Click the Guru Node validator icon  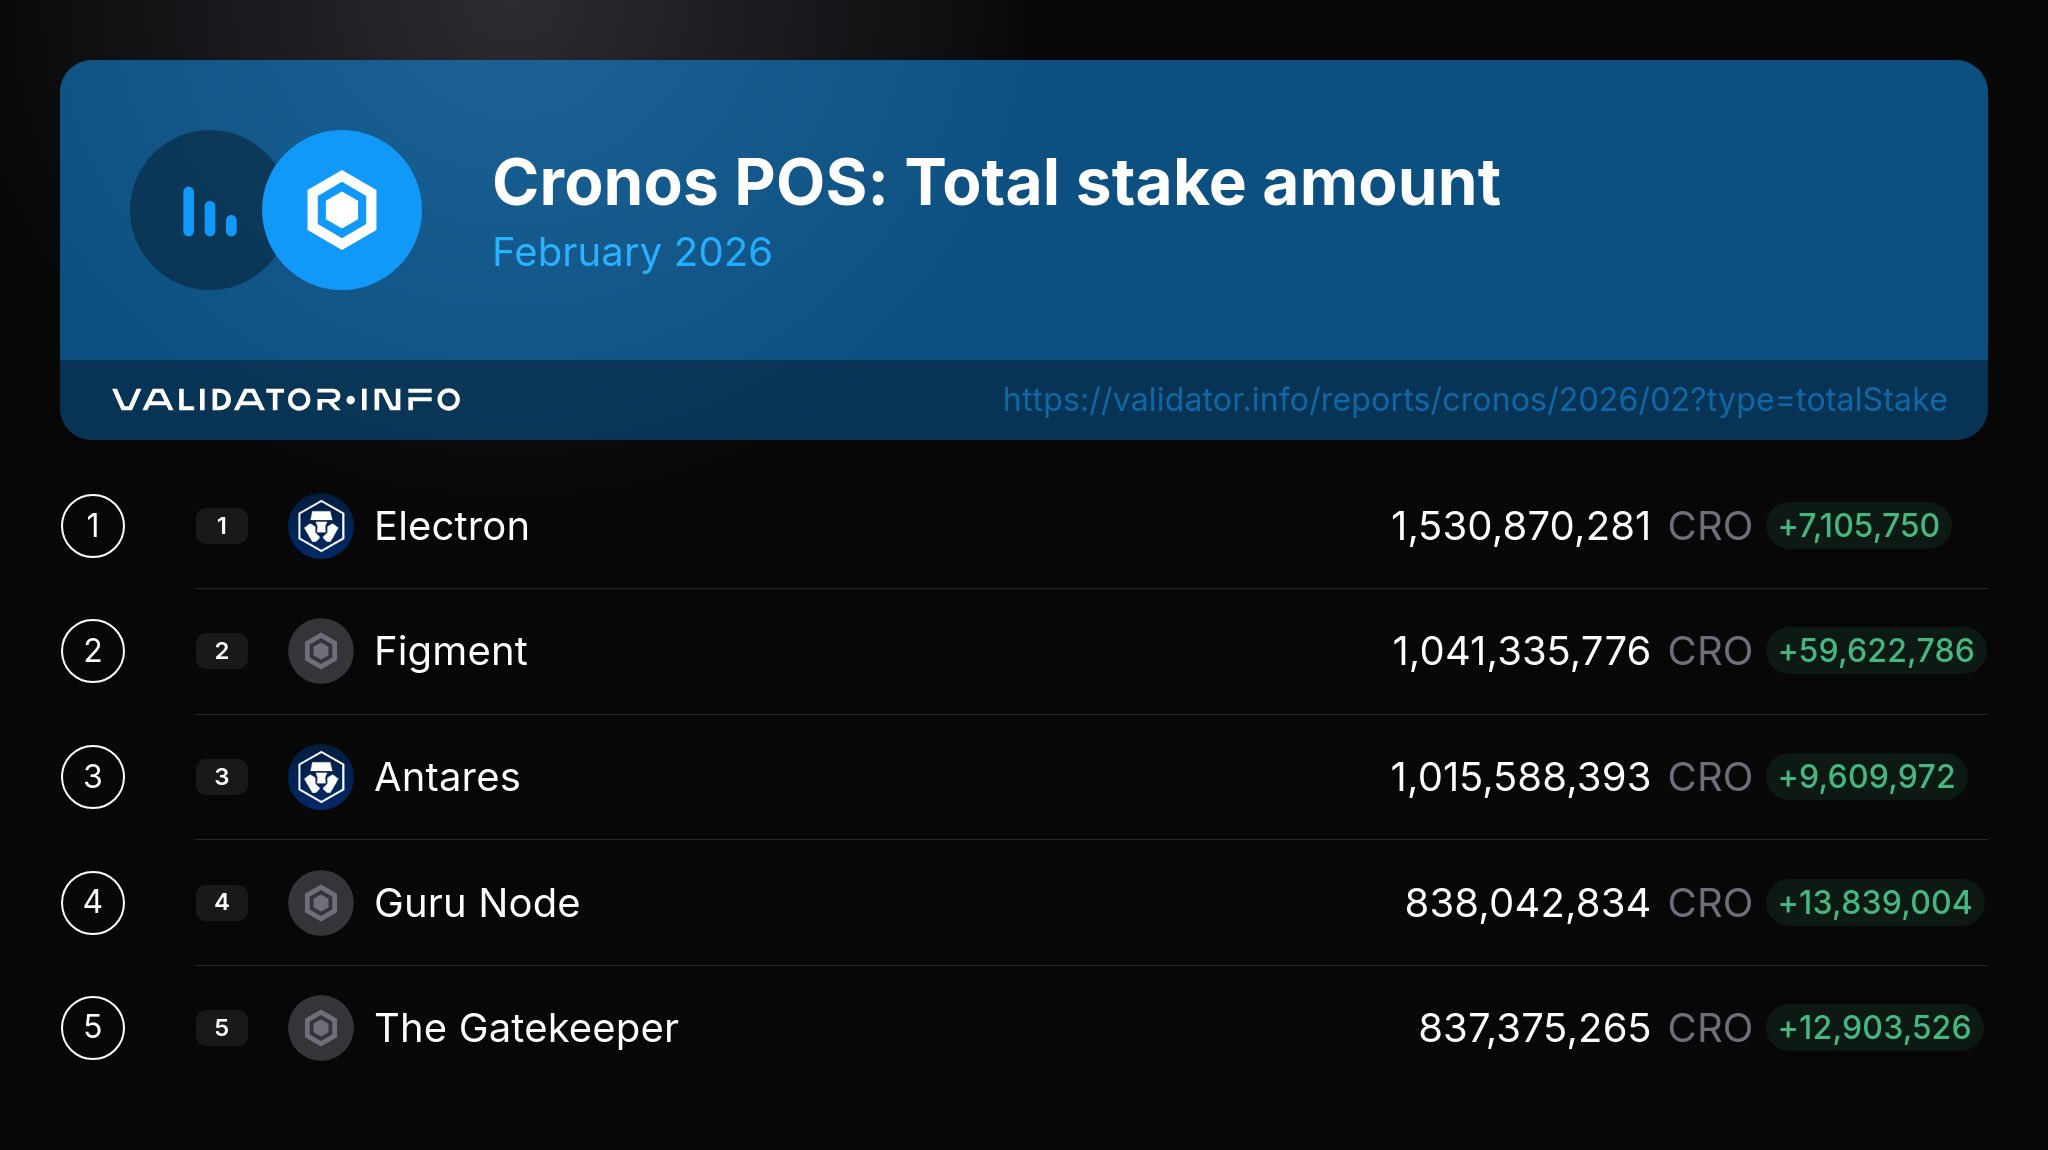321,903
